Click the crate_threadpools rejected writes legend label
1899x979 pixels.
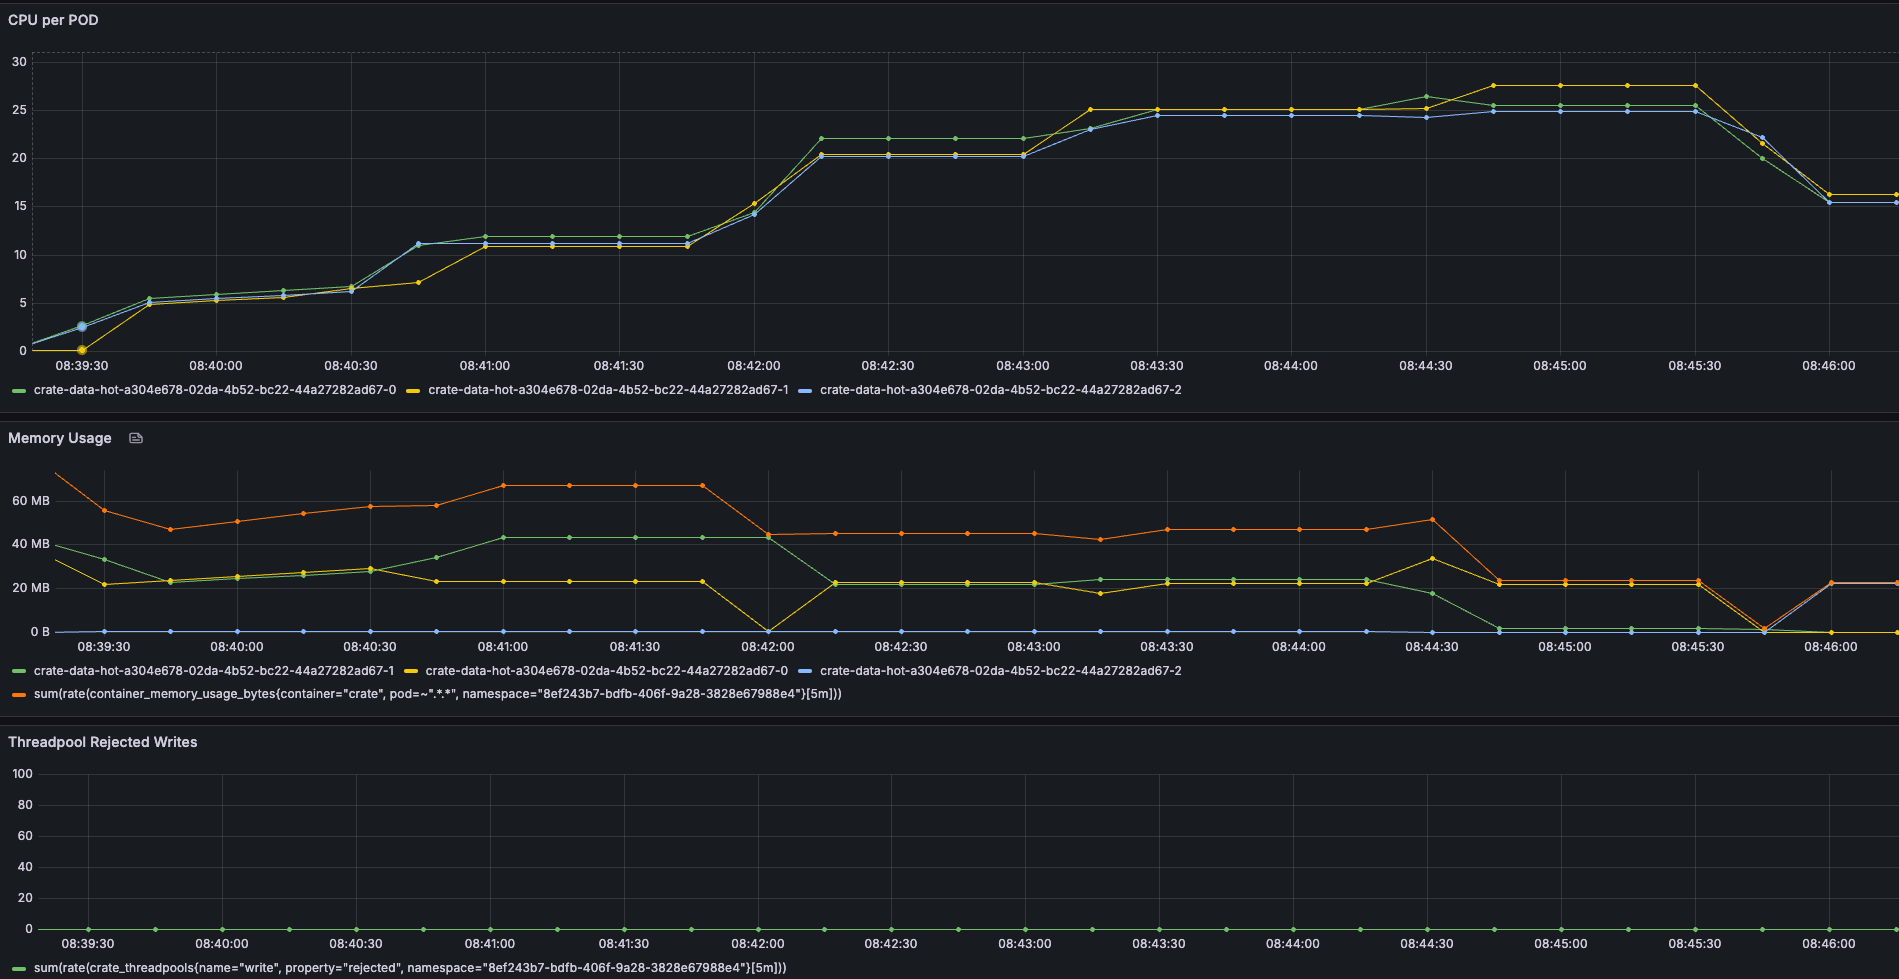coord(410,968)
